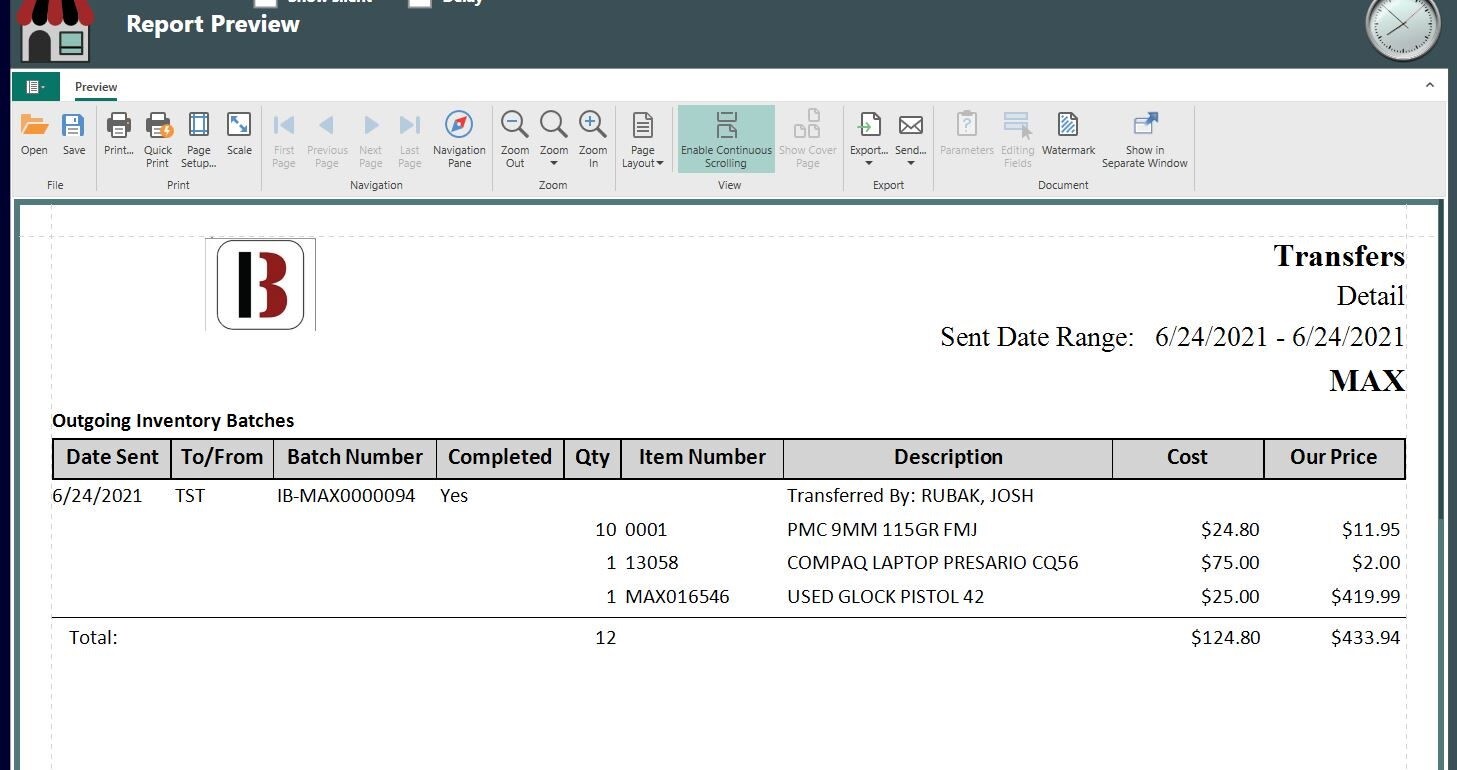
Task: Click Transferred By: RUBAK, JOSH
Action: tap(910, 496)
